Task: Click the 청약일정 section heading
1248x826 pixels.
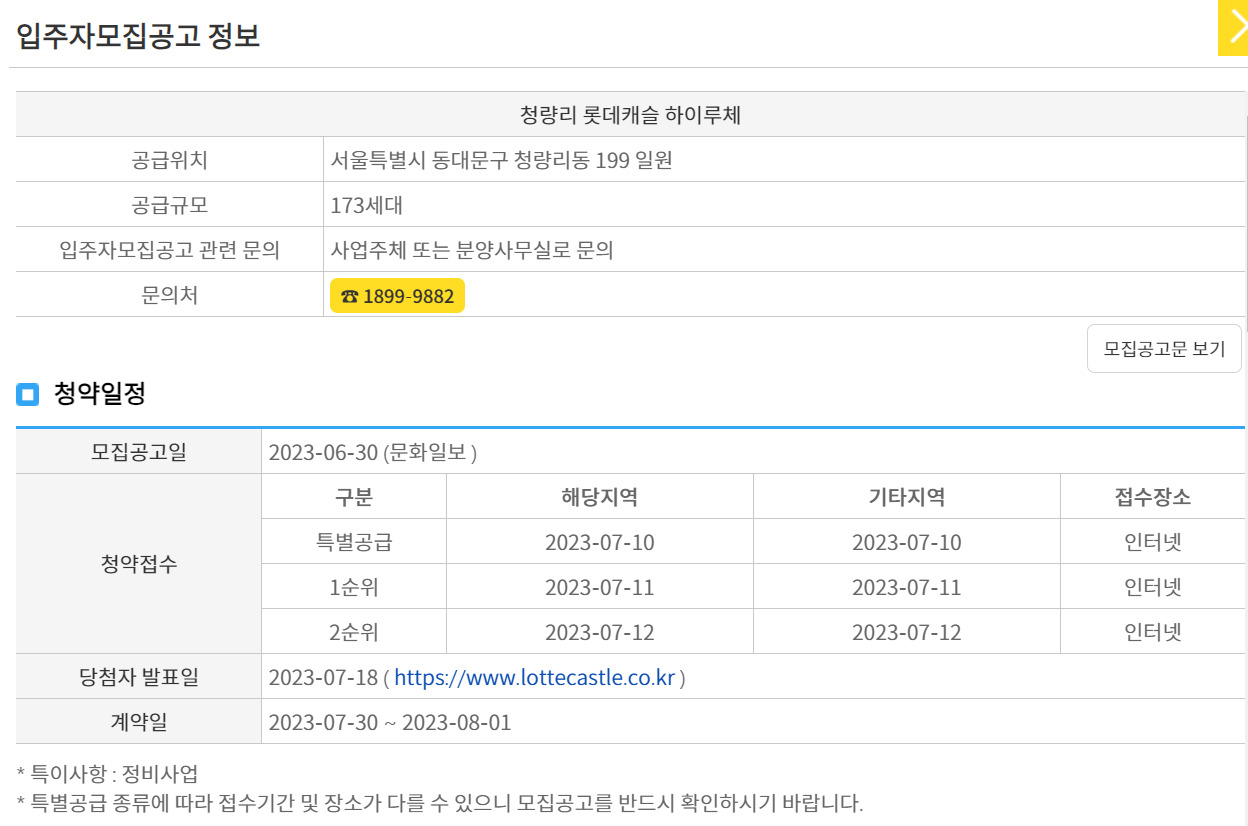Action: click(x=100, y=394)
